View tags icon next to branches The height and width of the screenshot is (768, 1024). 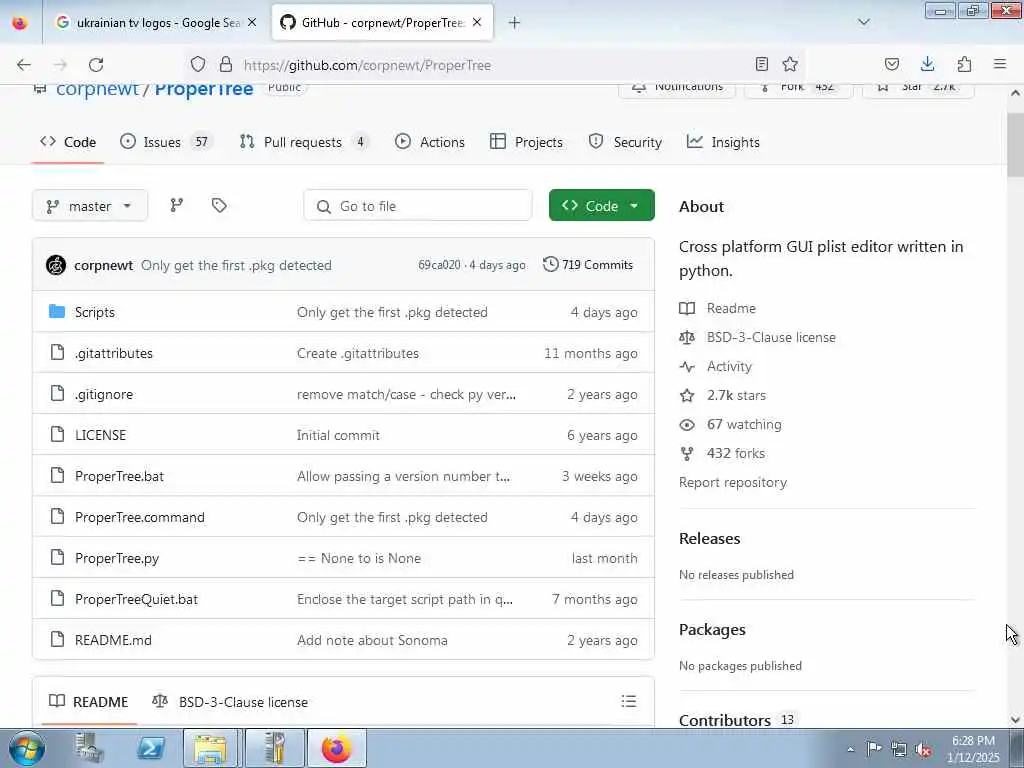[219, 206]
